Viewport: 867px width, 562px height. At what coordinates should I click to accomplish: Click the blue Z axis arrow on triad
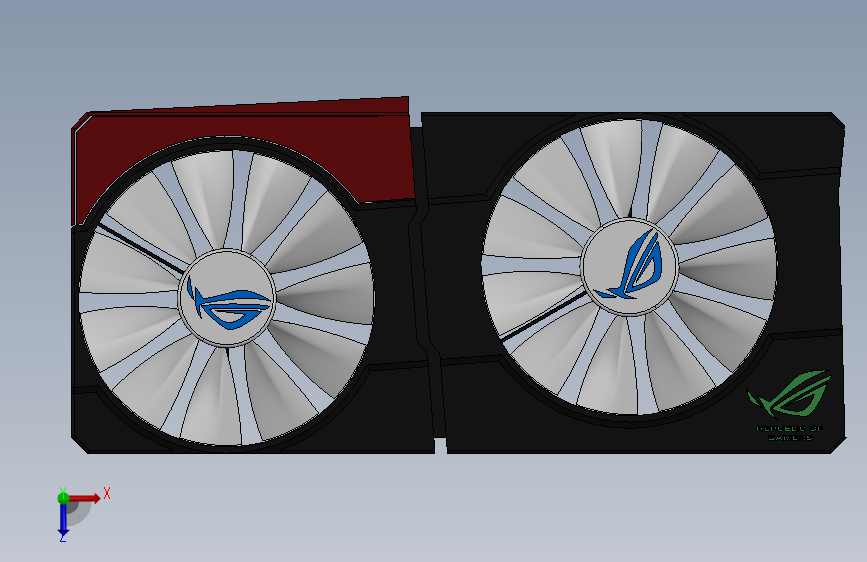pyautogui.click(x=63, y=519)
